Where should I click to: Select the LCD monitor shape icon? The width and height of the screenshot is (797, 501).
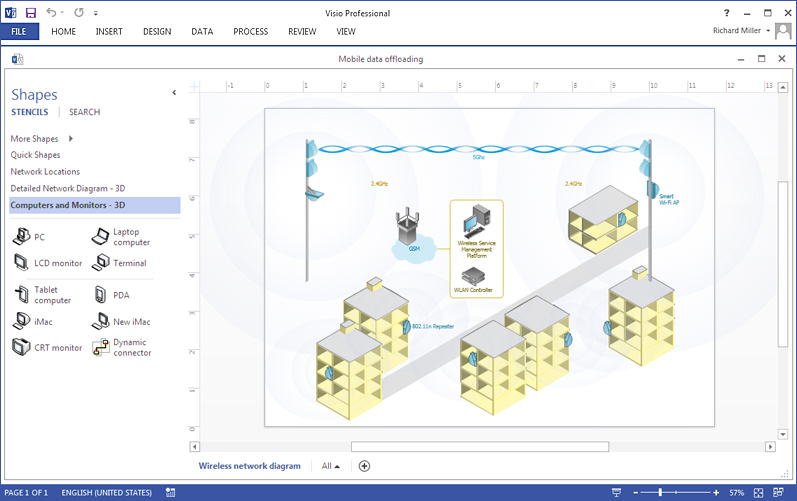click(21, 263)
